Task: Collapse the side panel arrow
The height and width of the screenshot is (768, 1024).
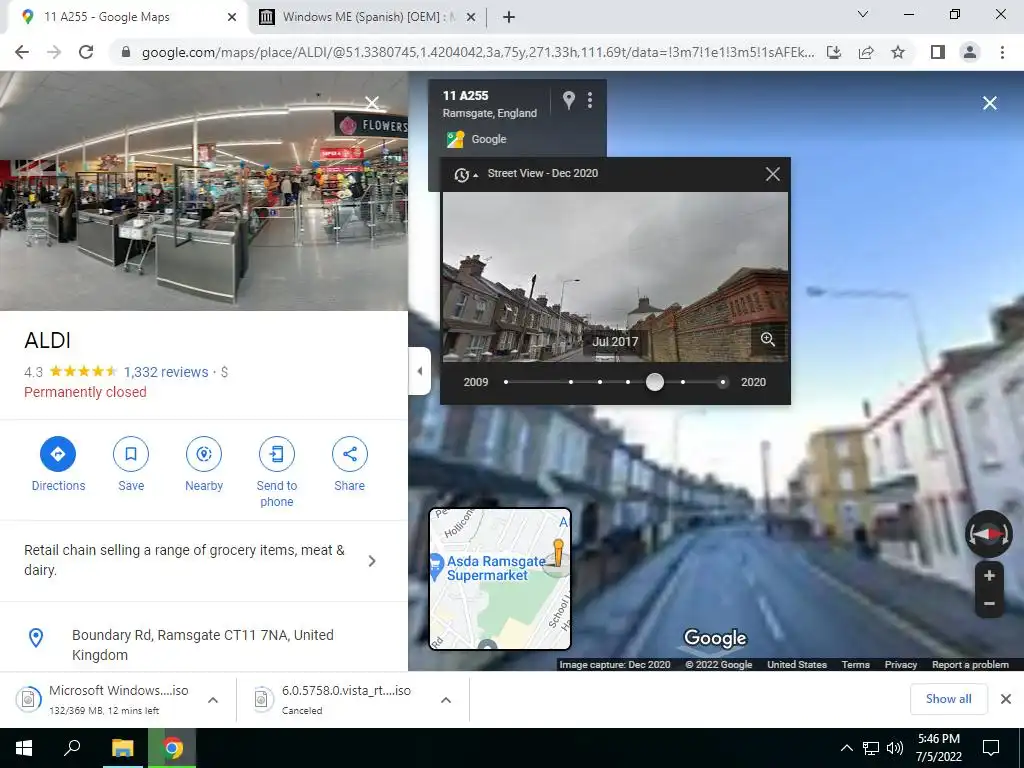Action: tap(420, 371)
